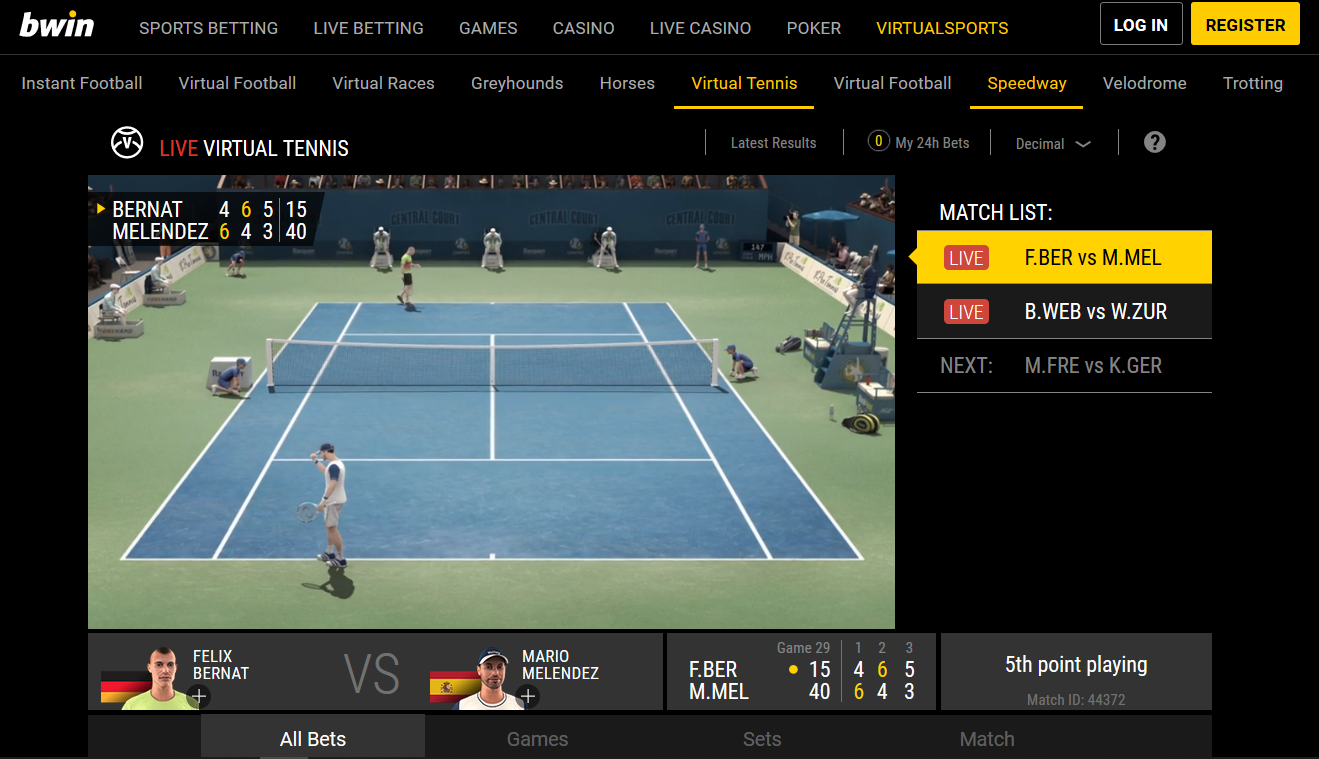Click 'Match ID: 44372' text
Viewport: 1319px width, 759px height.
pyautogui.click(x=1076, y=700)
